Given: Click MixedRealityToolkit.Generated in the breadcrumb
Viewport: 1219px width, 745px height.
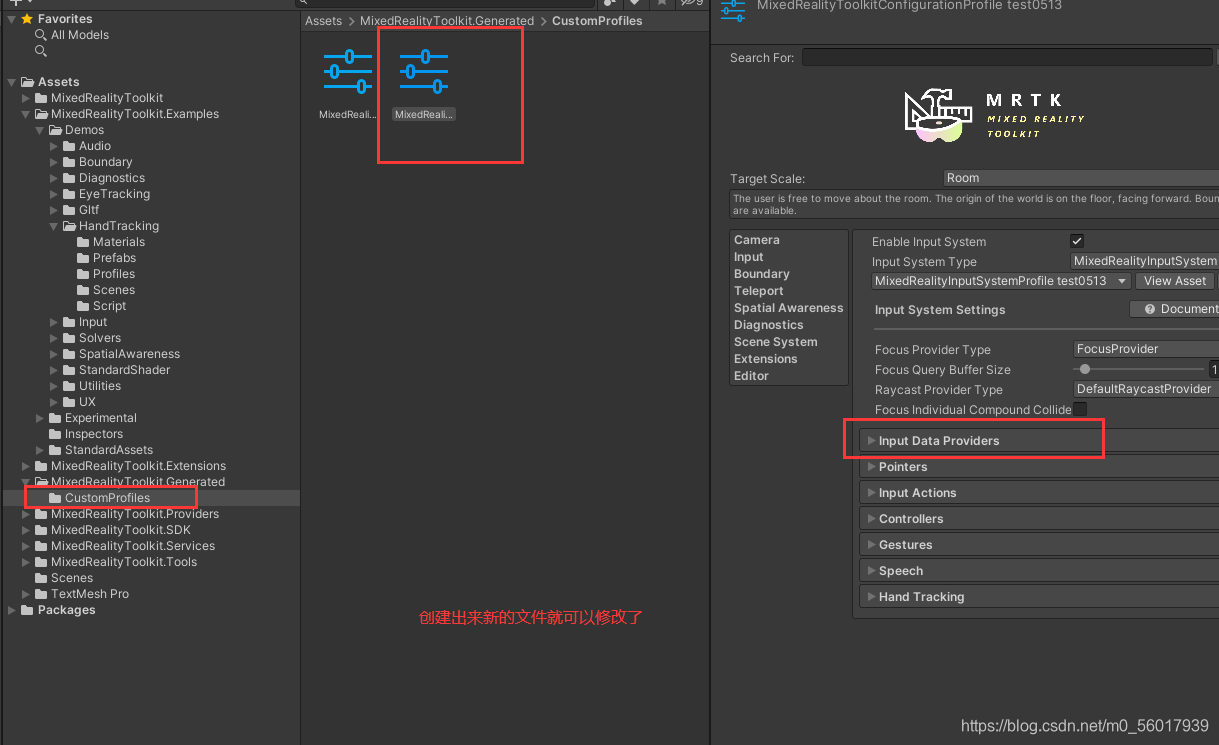Looking at the screenshot, I should 448,20.
